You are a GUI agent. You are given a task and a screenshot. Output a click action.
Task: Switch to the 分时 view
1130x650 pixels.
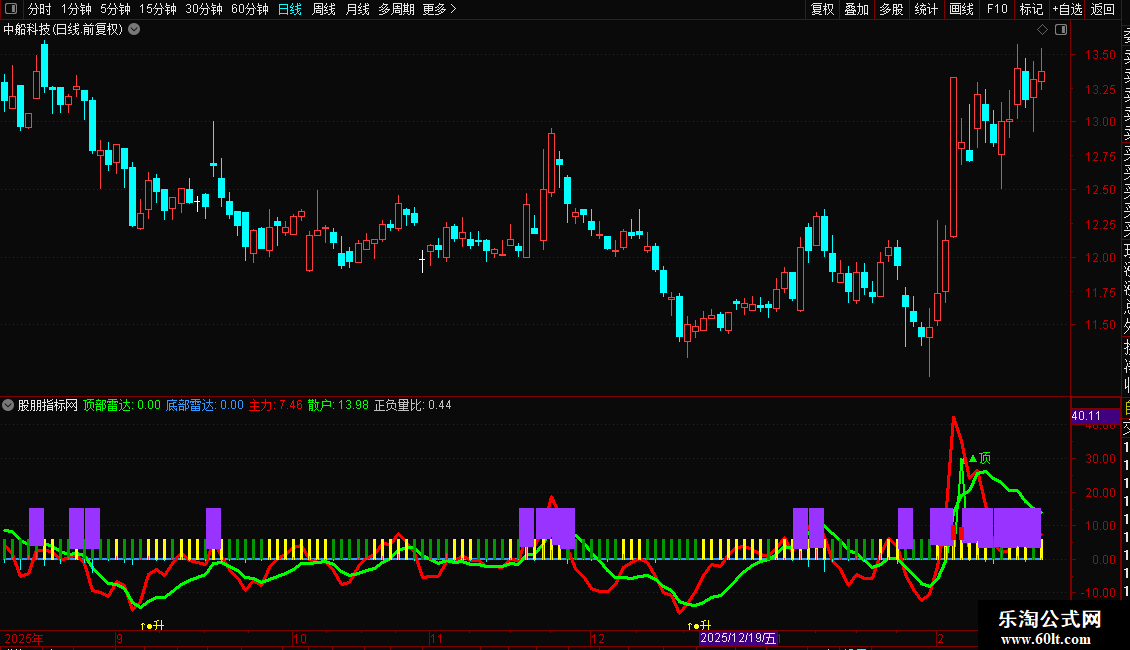coord(40,9)
